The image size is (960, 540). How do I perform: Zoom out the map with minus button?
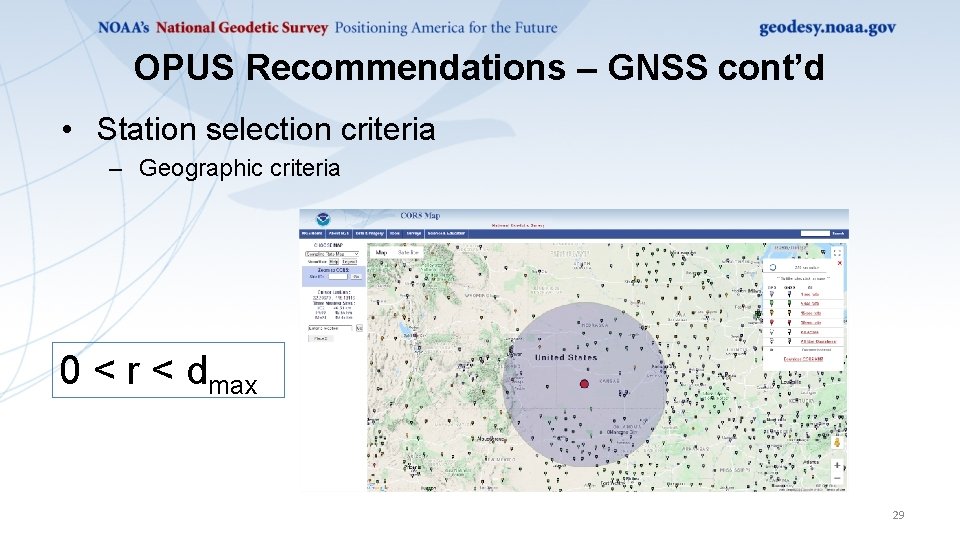[x=837, y=478]
